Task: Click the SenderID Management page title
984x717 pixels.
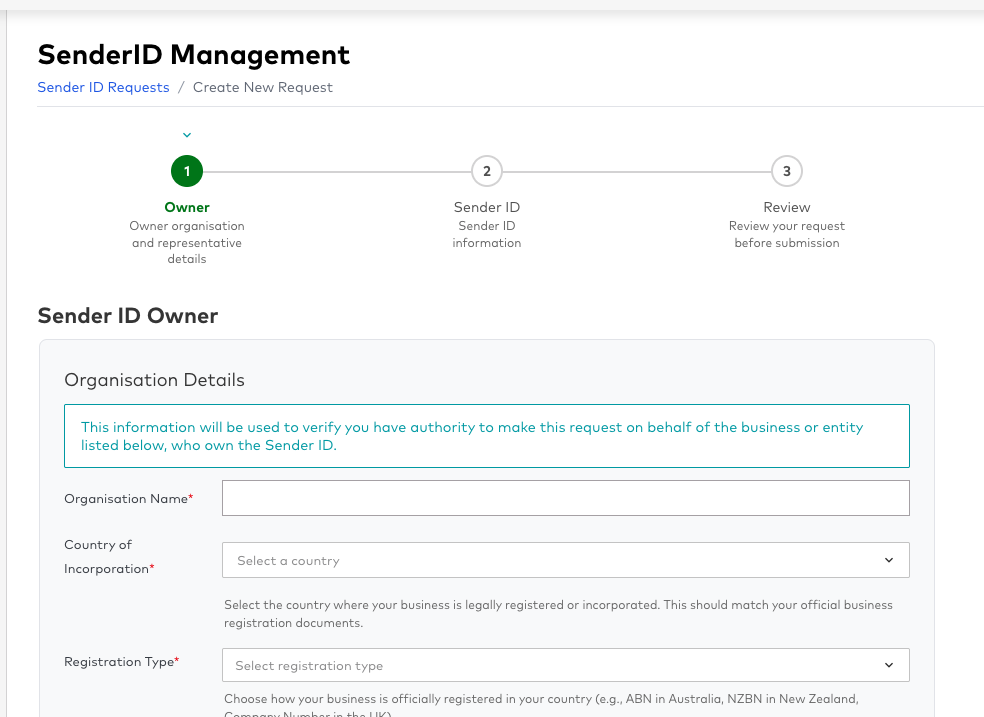Action: pos(194,54)
